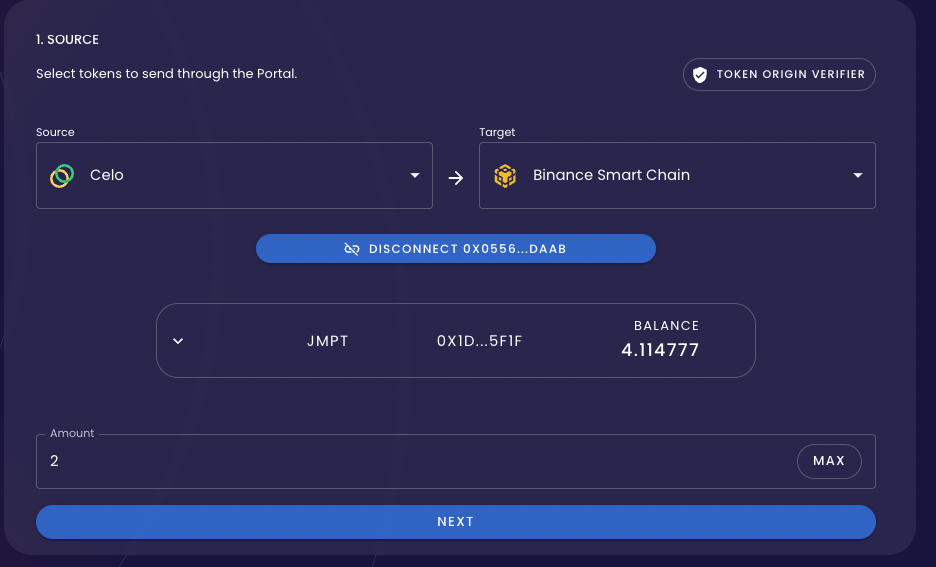The height and width of the screenshot is (567, 936).
Task: Click the 1. SOURCE step heading
Action: coord(67,39)
